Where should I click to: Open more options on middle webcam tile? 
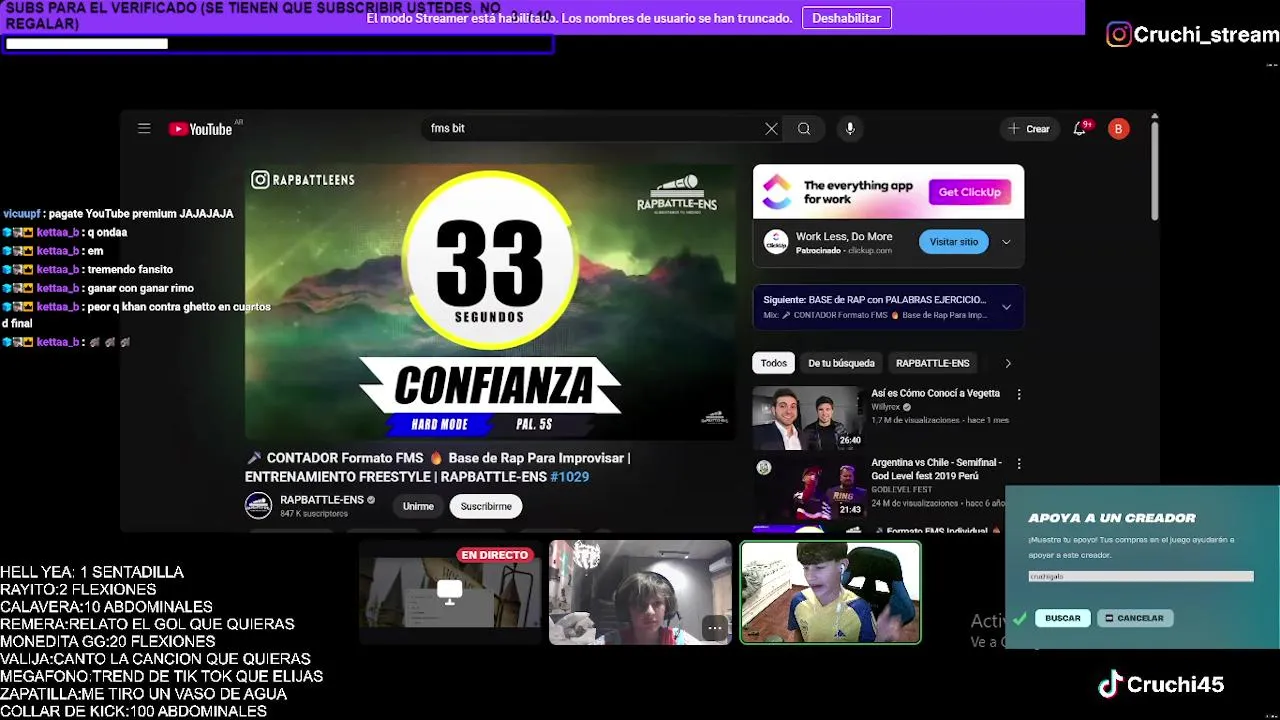pos(714,628)
